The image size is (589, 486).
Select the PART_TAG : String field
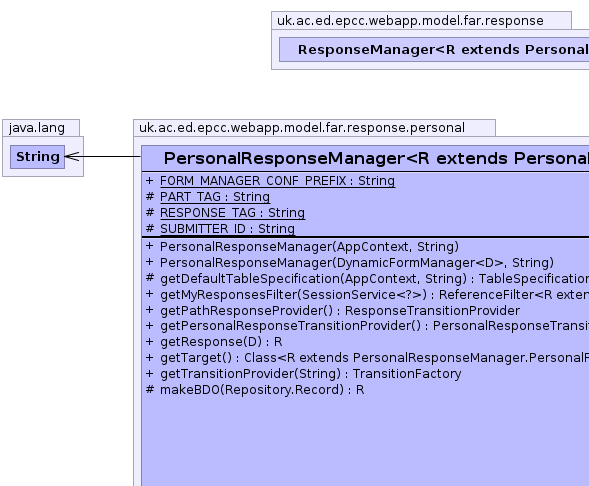(x=208, y=197)
